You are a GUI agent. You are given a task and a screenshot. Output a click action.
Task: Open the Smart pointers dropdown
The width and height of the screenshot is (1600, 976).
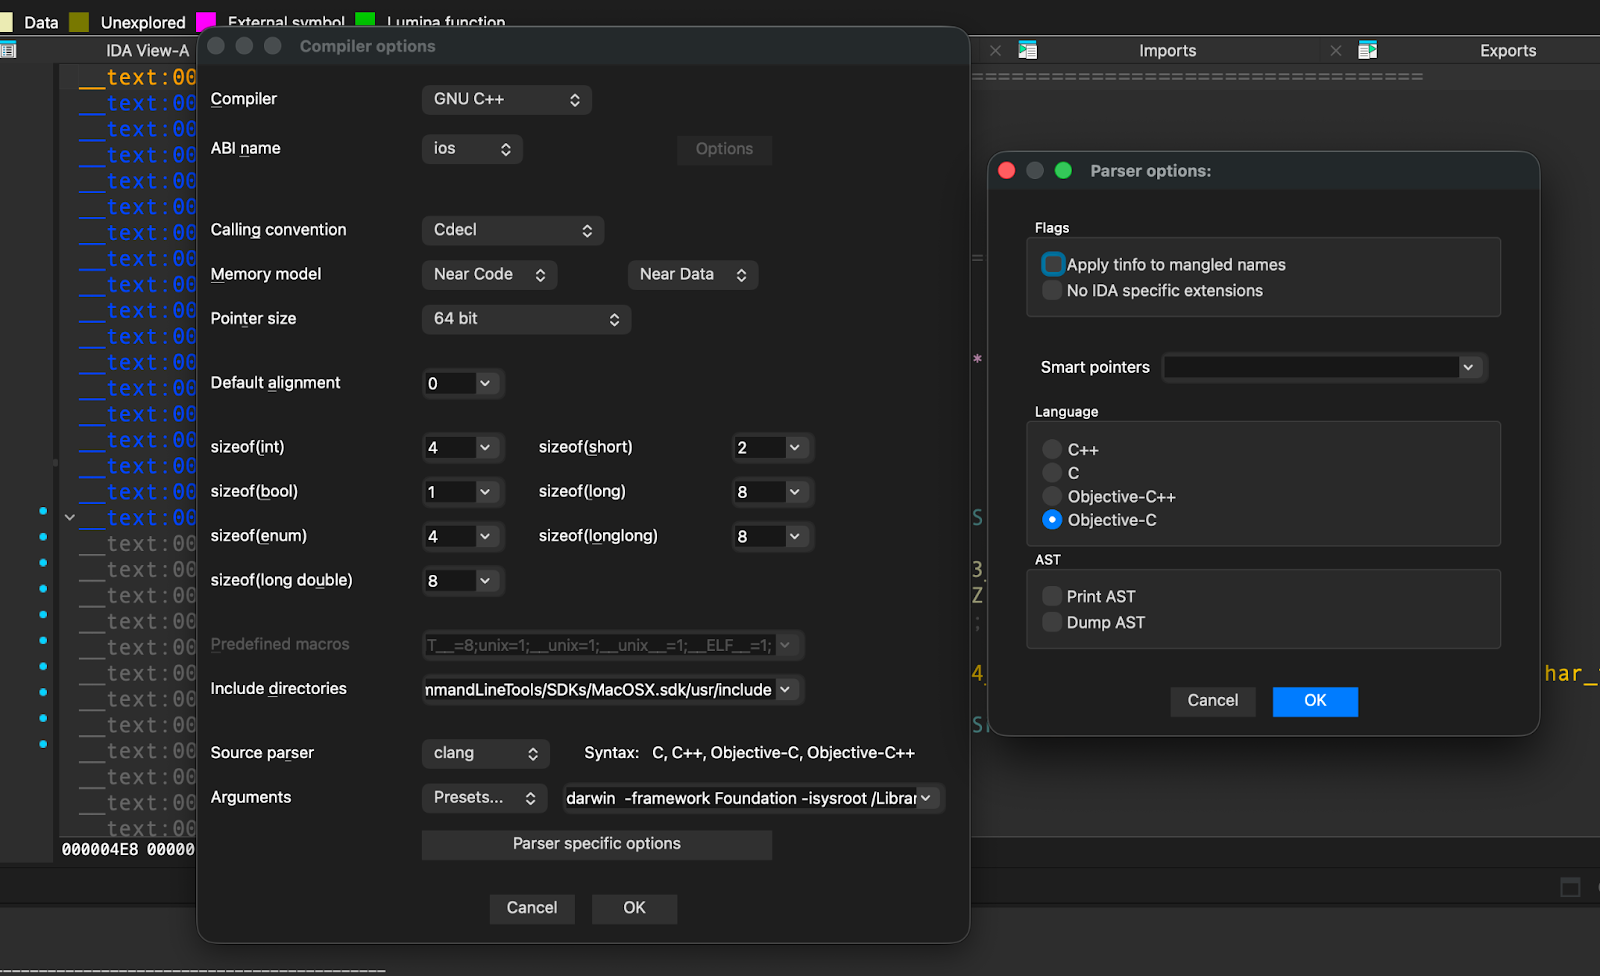(1468, 367)
